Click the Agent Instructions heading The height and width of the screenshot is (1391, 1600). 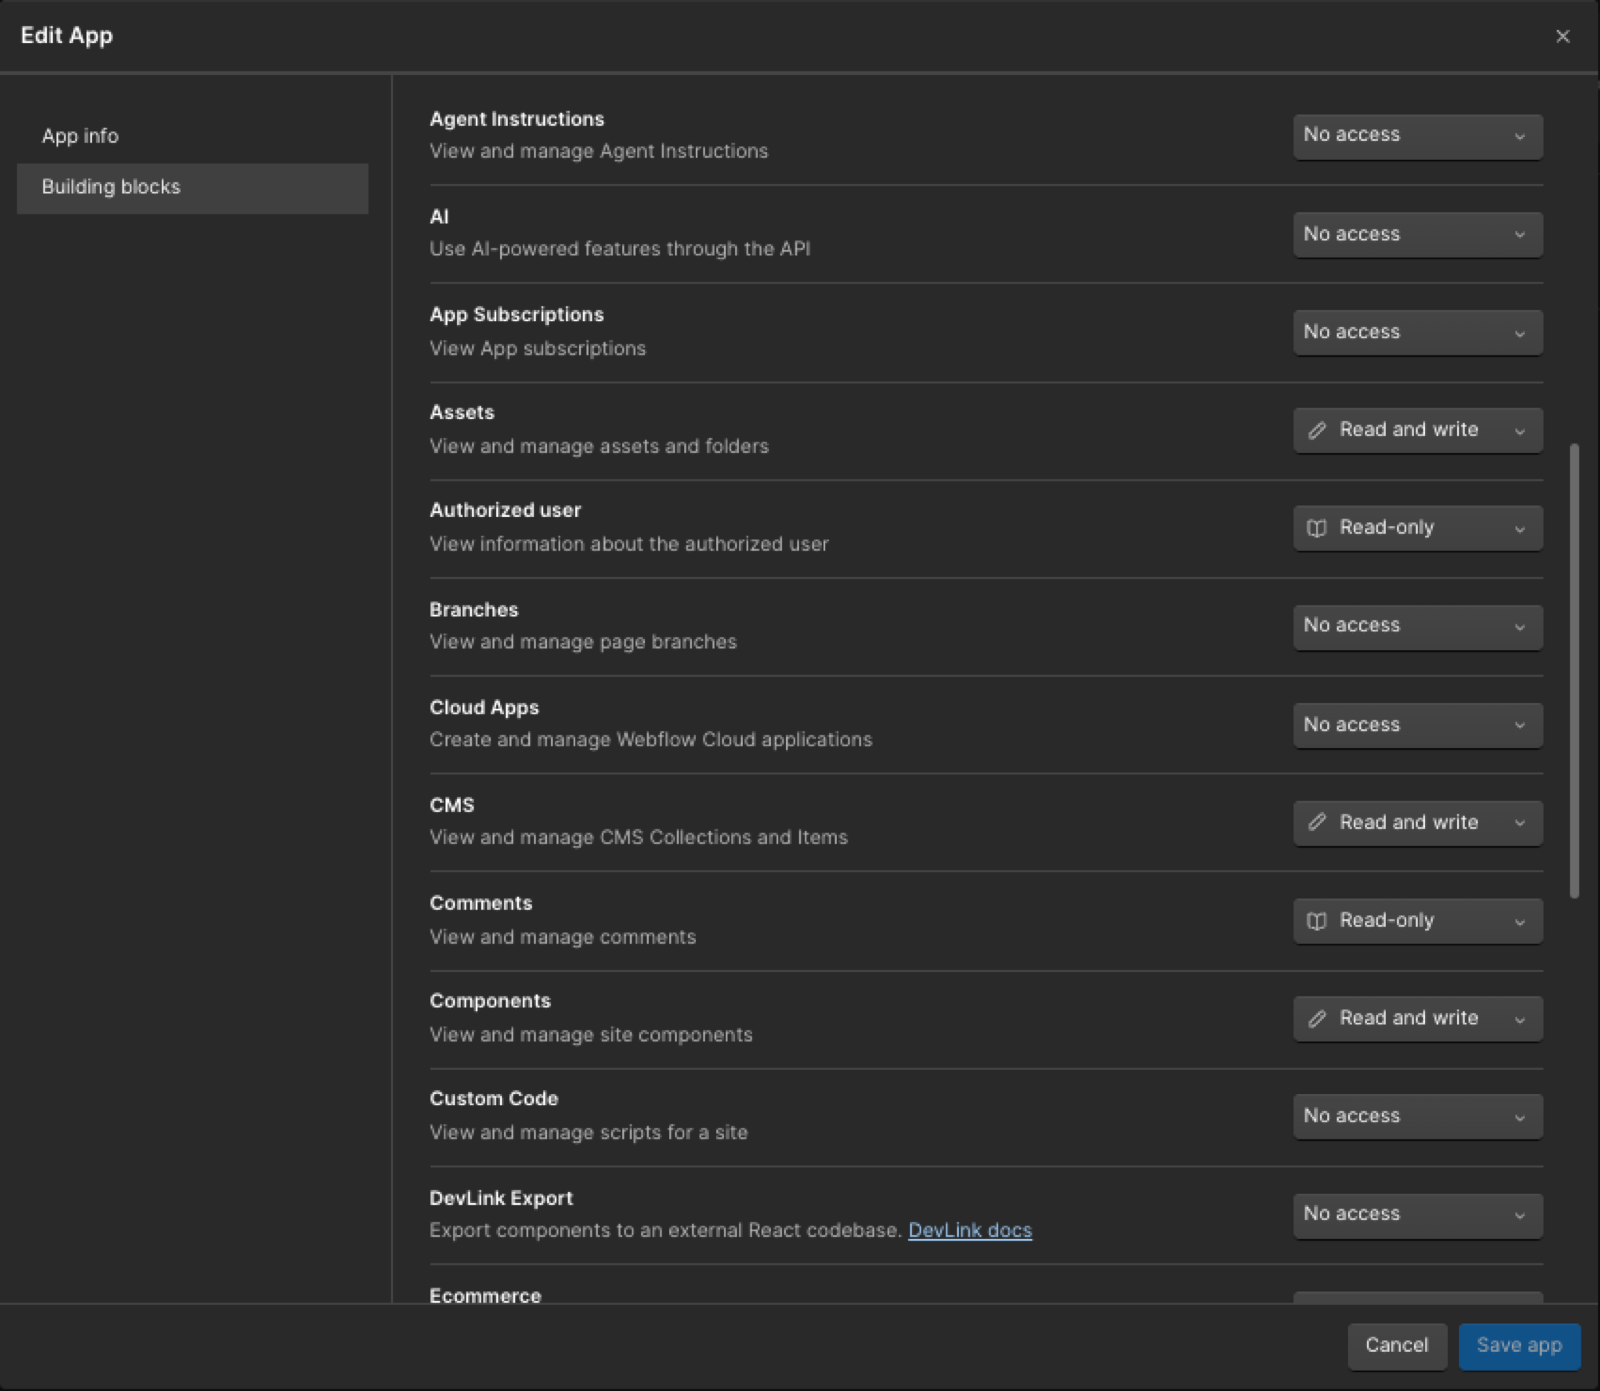tap(516, 119)
